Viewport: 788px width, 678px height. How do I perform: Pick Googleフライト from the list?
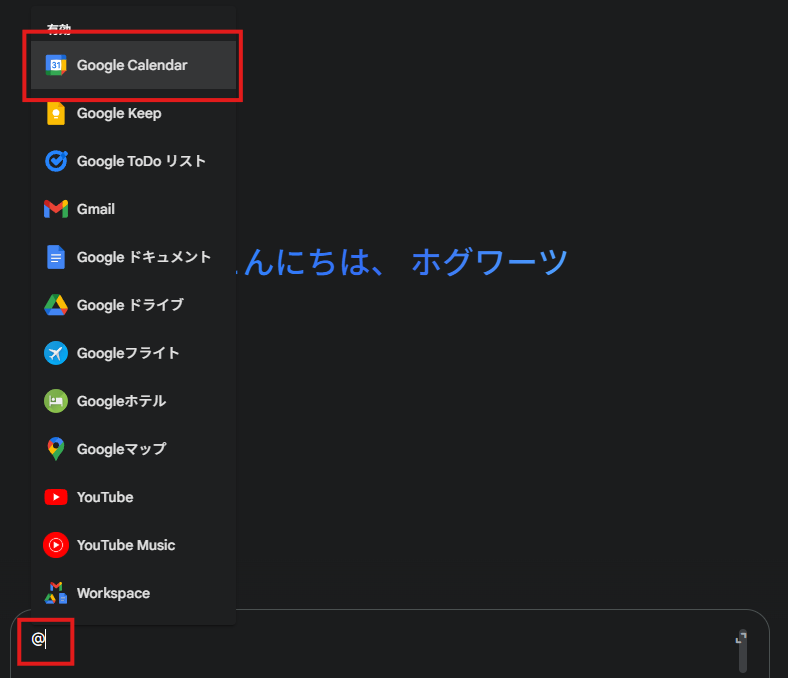pos(133,353)
